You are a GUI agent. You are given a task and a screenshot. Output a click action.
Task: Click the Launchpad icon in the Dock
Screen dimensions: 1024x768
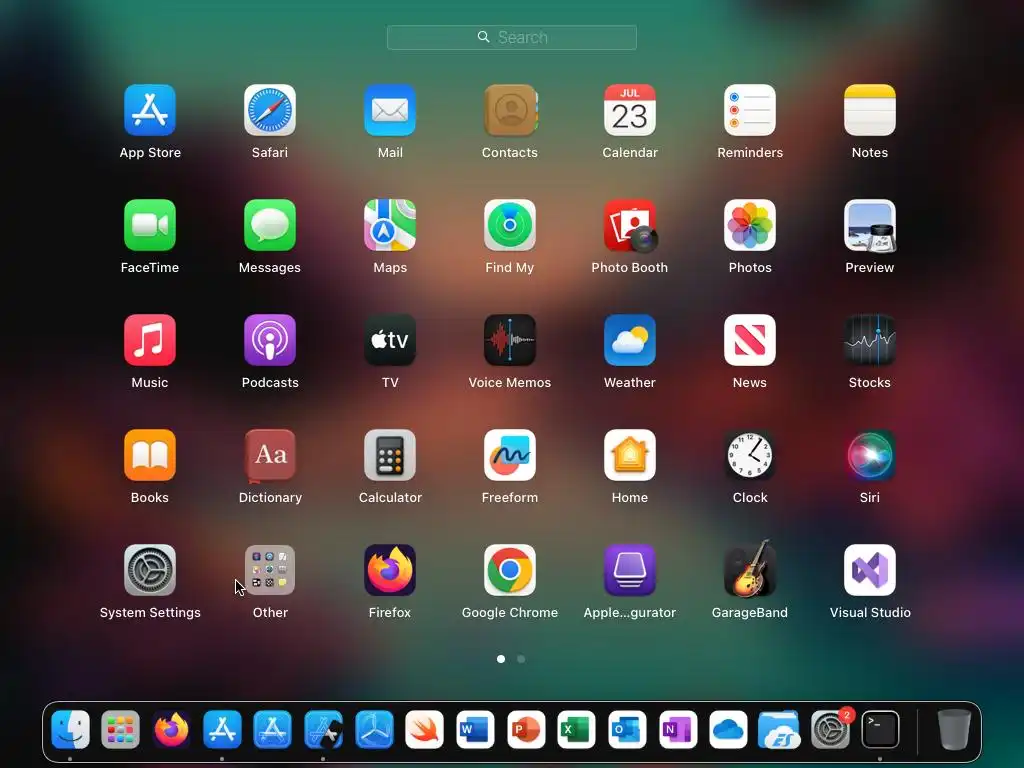121,729
